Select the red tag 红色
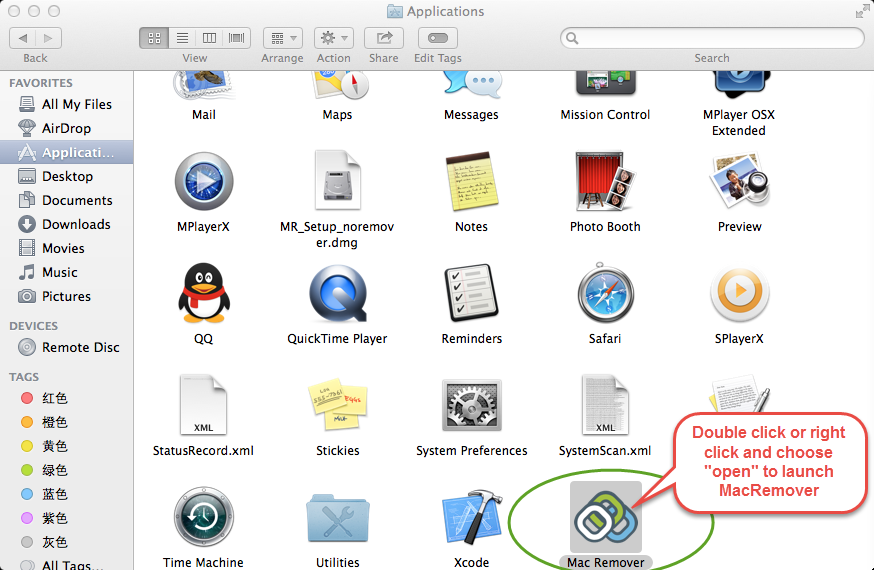 66,398
